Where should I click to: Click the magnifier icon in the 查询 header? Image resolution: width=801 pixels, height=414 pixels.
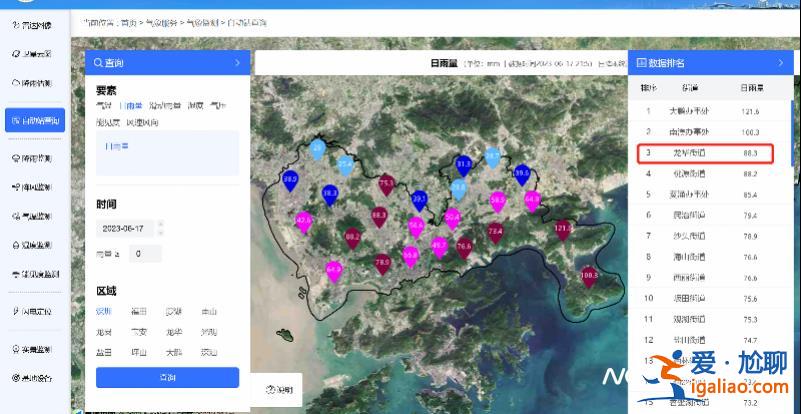click(x=98, y=63)
